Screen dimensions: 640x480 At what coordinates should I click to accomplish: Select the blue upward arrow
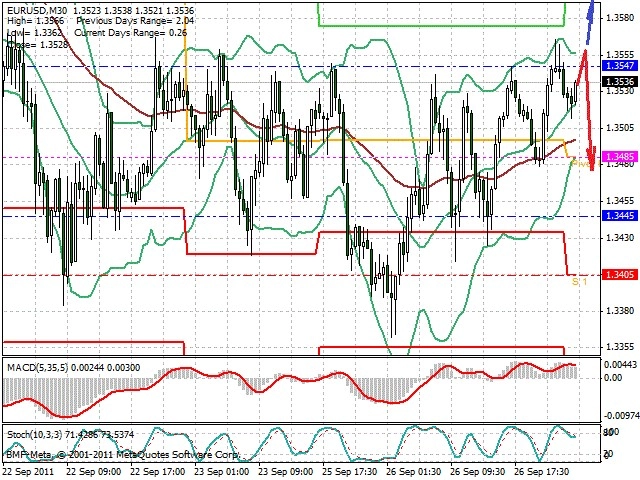point(590,22)
